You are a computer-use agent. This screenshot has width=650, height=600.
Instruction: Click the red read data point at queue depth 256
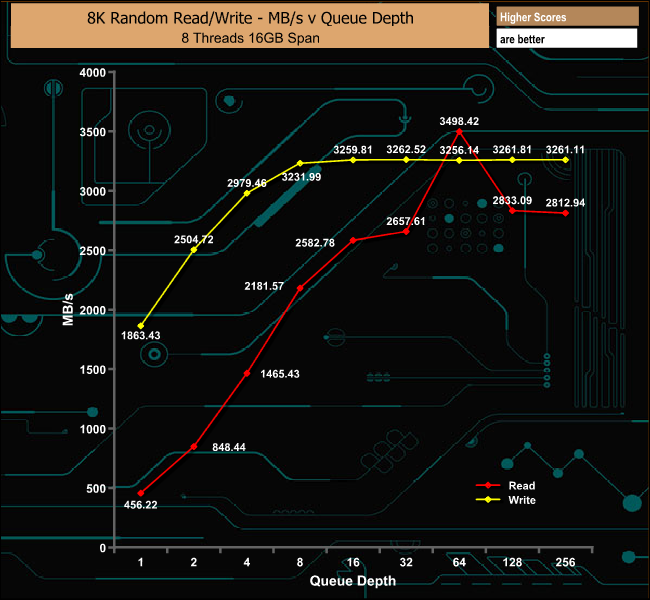(565, 213)
